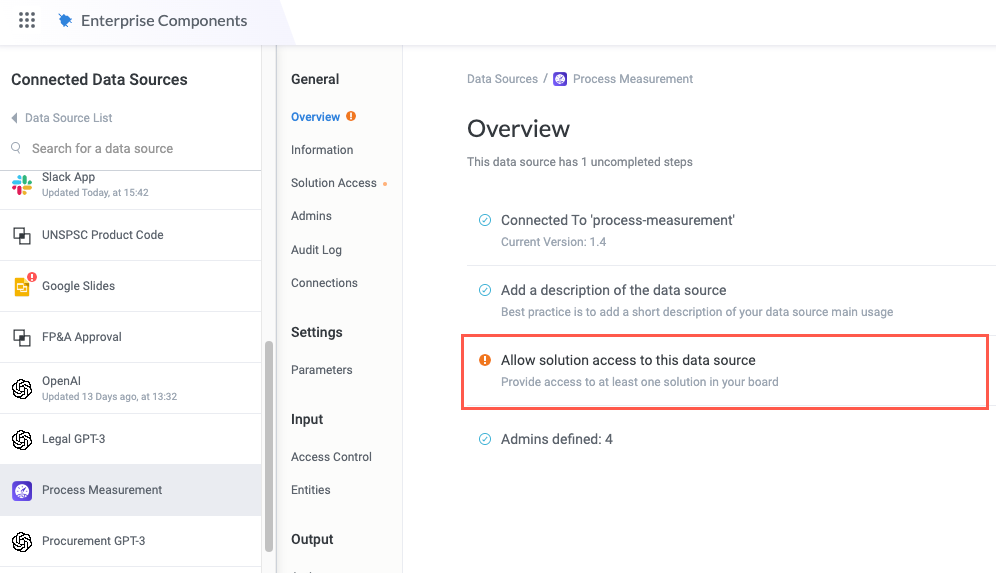Screen dimensions: 996x573
Task: Go back to Data Source List
Action: click(69, 118)
